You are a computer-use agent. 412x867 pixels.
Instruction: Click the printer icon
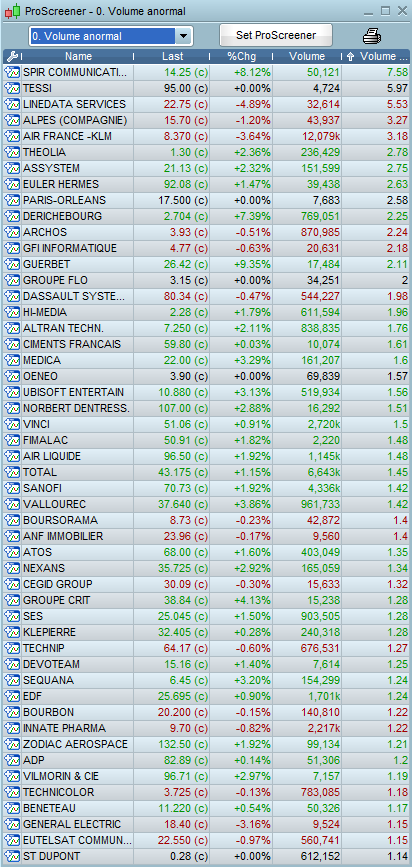pyautogui.click(x=372, y=36)
